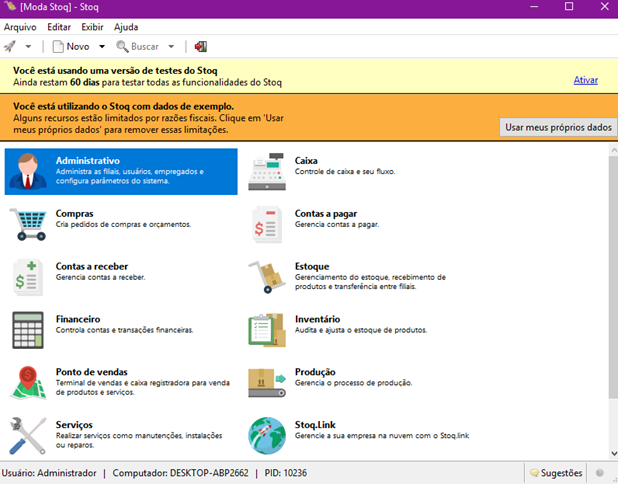Select the Inventário title text
Screen dimensions: 618x484
[317, 319]
